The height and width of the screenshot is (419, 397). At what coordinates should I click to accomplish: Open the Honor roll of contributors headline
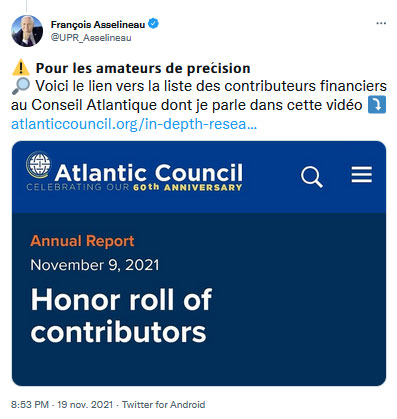coord(121,315)
